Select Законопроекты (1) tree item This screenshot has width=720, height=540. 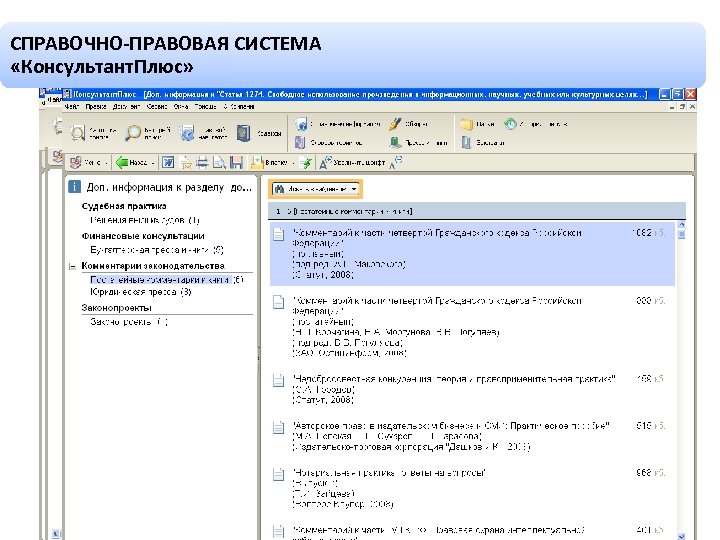point(129,322)
